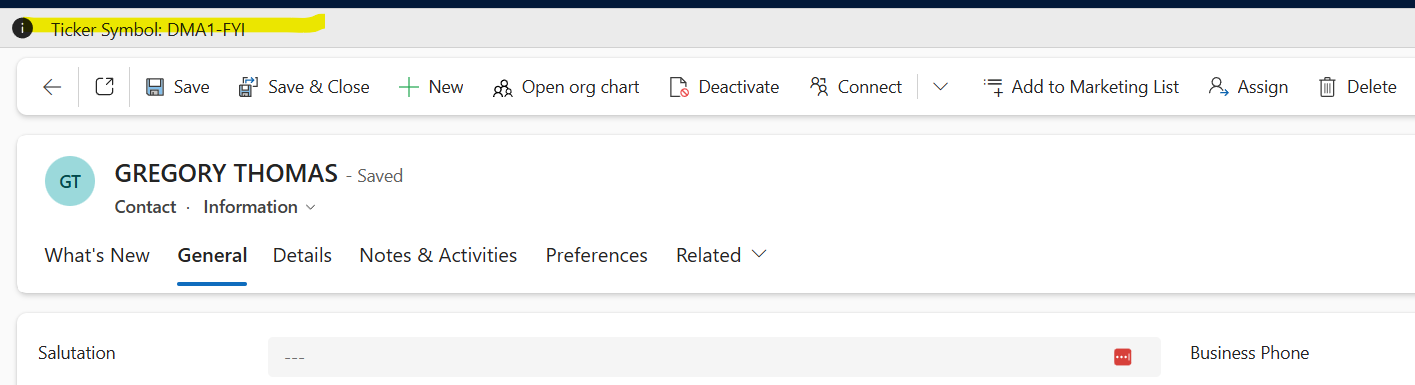The image size is (1415, 385).
Task: Open record in new window icon
Action: pos(104,87)
